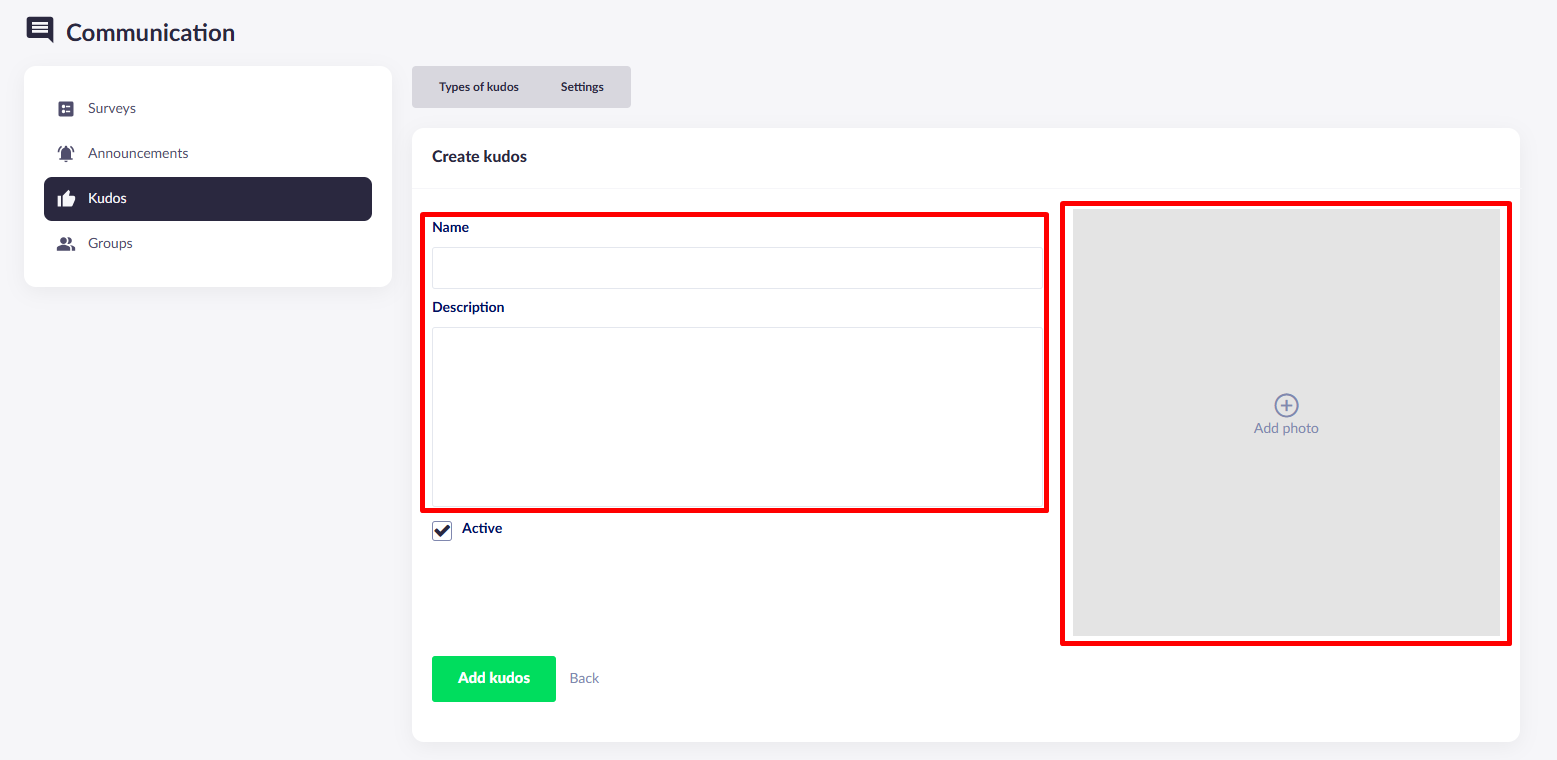Uncheck the Active checkbox
Viewport: 1557px width, 760px height.
click(x=442, y=531)
